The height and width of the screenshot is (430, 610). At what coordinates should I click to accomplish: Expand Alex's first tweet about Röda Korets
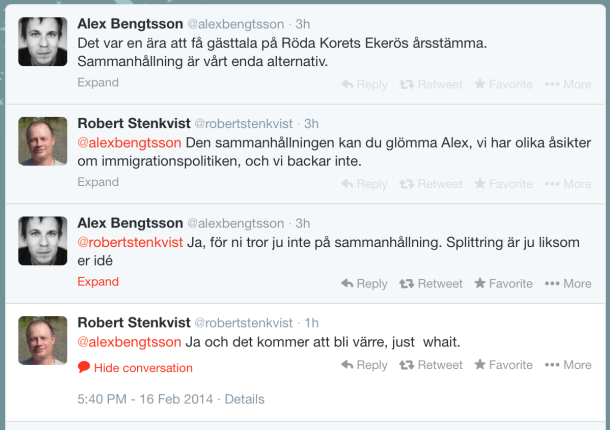98,82
